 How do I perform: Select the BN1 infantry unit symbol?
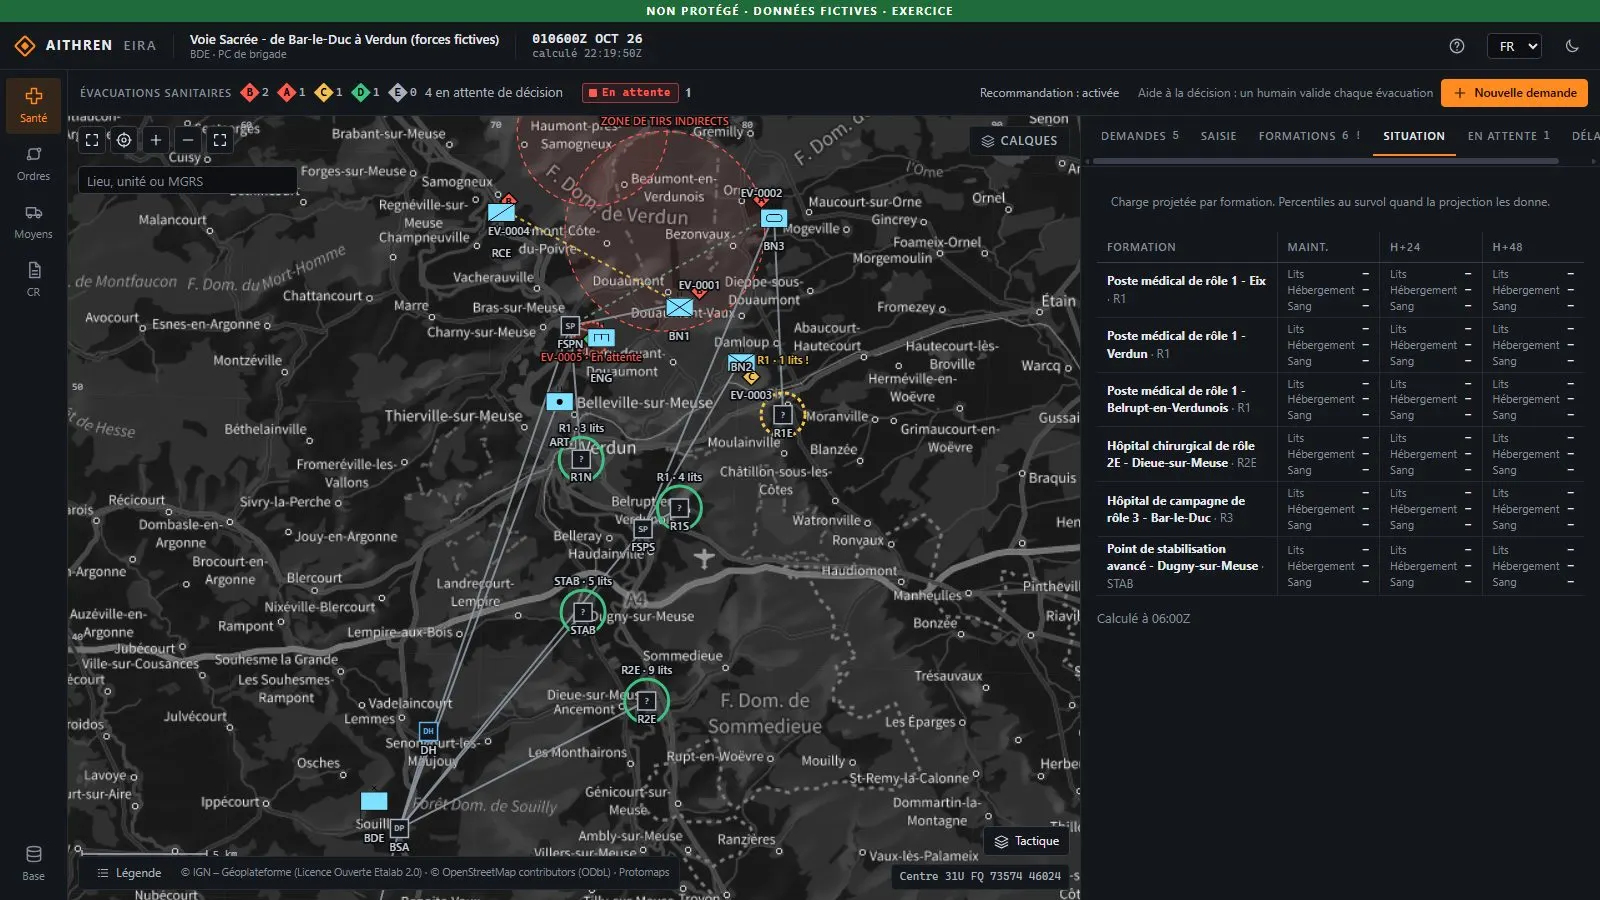[679, 308]
